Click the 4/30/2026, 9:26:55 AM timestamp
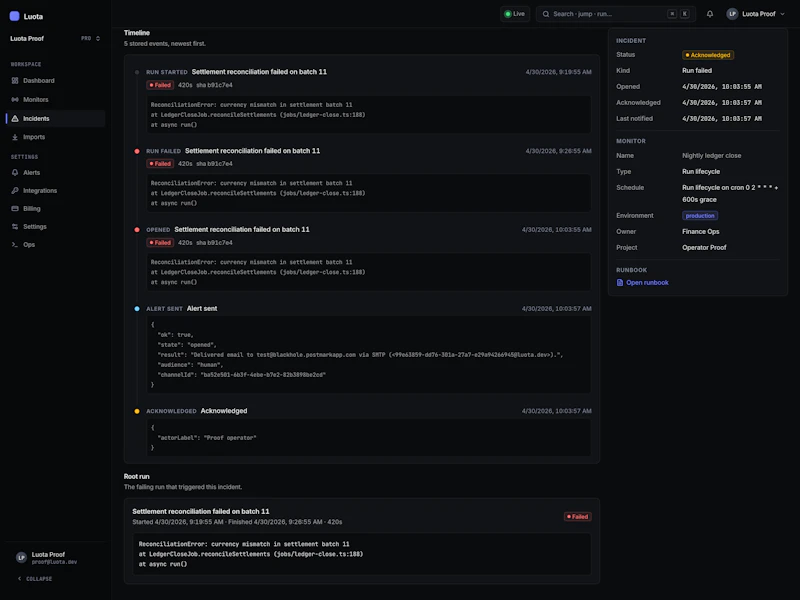 tap(559, 151)
